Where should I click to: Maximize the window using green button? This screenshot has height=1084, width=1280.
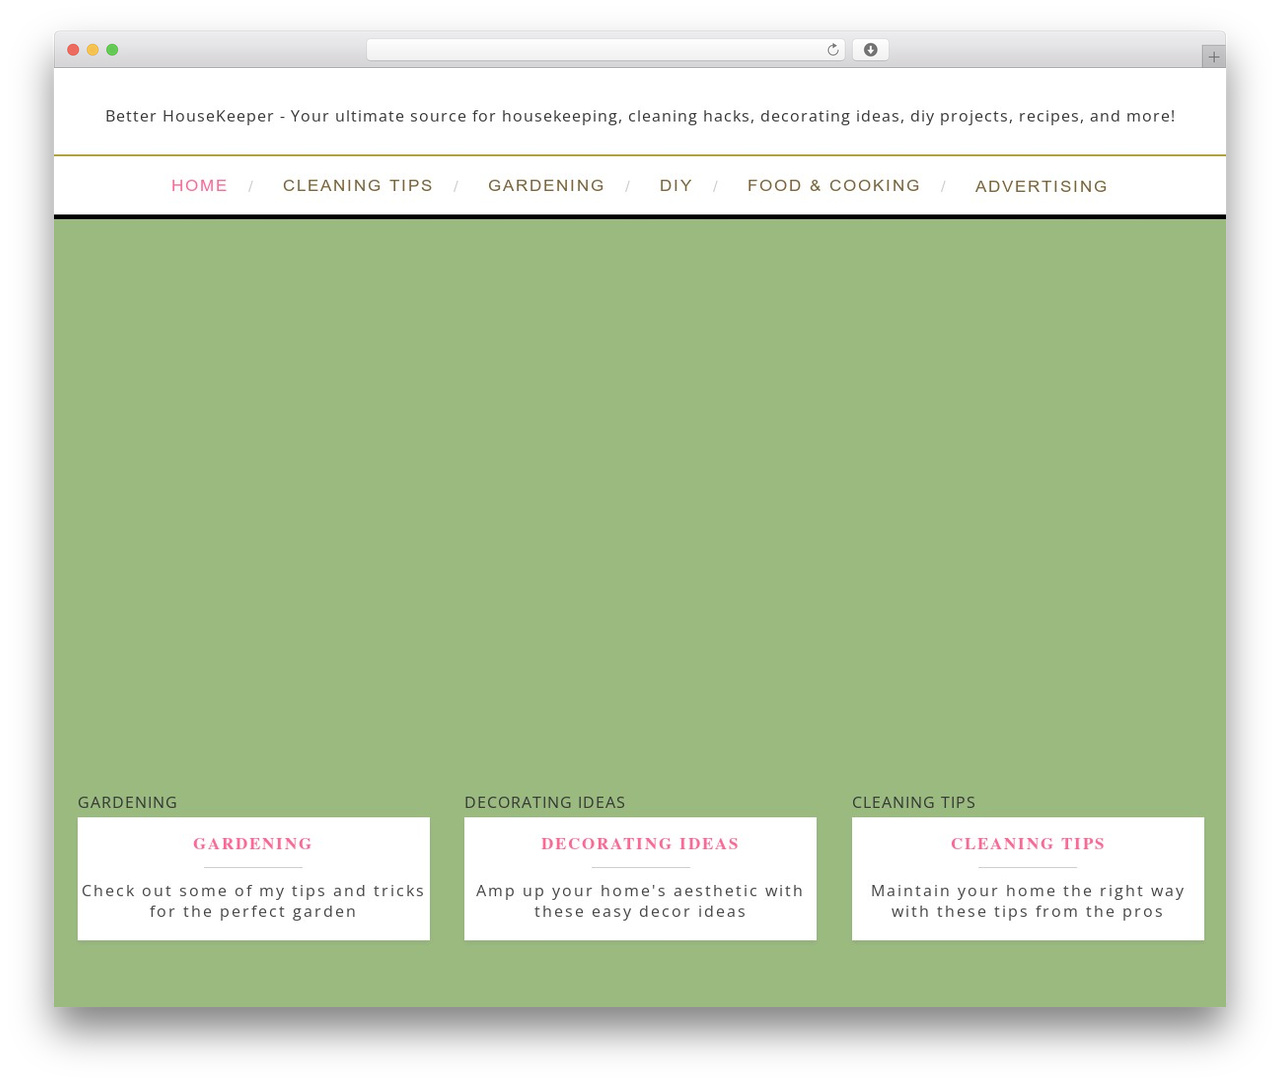coord(112,50)
